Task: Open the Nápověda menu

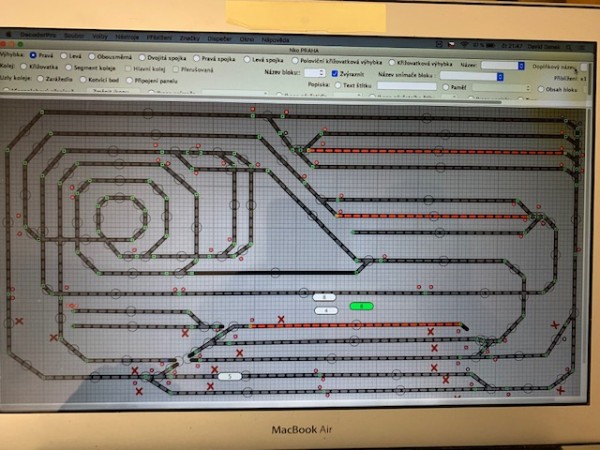Action: (276, 39)
